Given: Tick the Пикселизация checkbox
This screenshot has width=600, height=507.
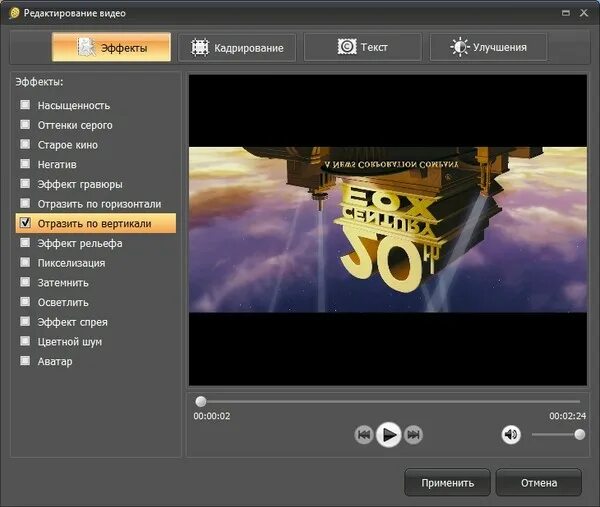Looking at the screenshot, I should pos(25,262).
